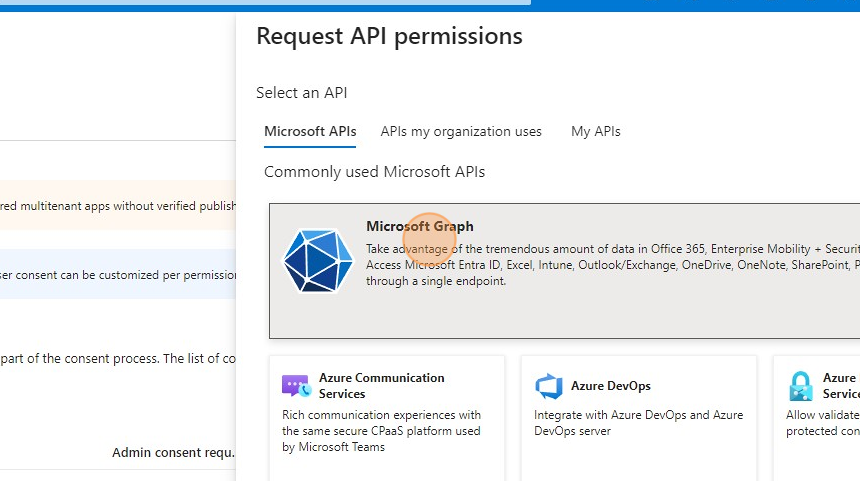Viewport: 860px width, 481px height.
Task: Click 'Integrate with Azure DevOps' description text
Action: 638,423
